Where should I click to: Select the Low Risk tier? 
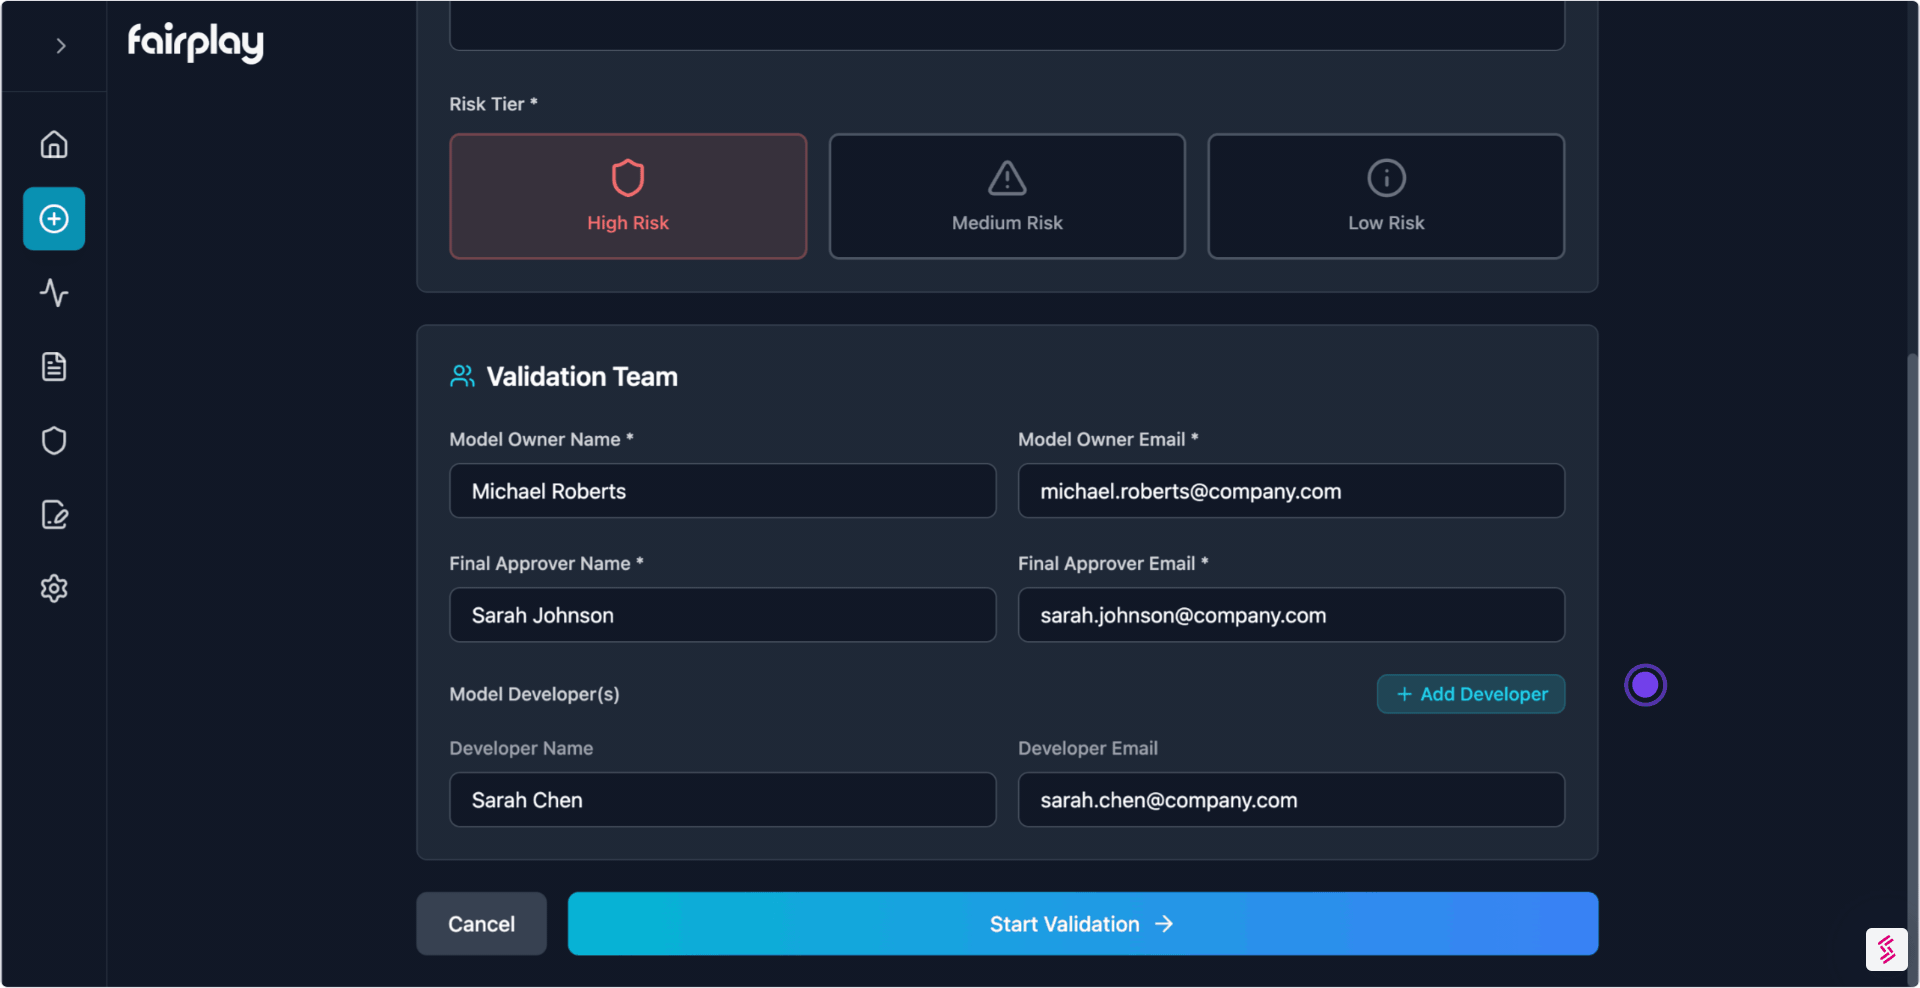[x=1386, y=197]
